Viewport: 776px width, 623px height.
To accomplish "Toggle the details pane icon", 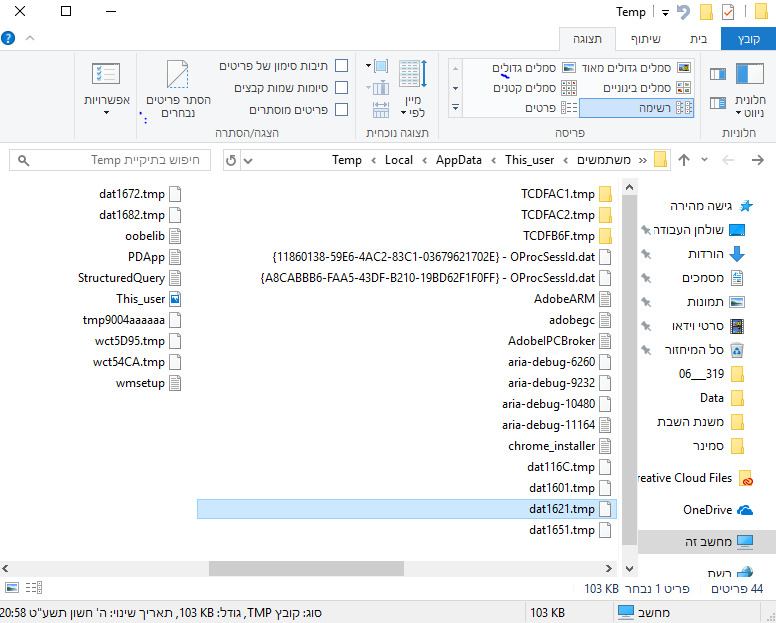I will pos(718,103).
